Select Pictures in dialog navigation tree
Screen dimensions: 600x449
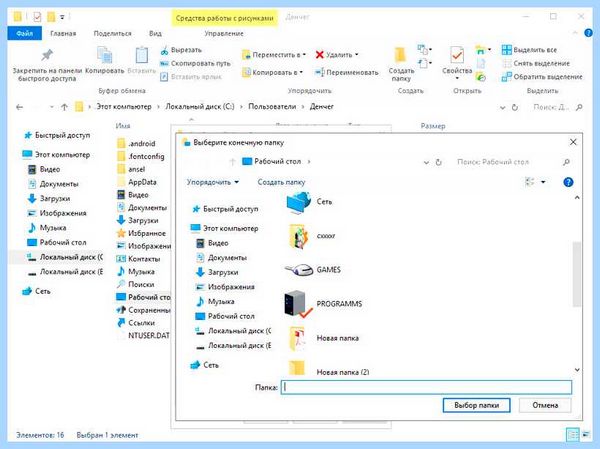(225, 287)
